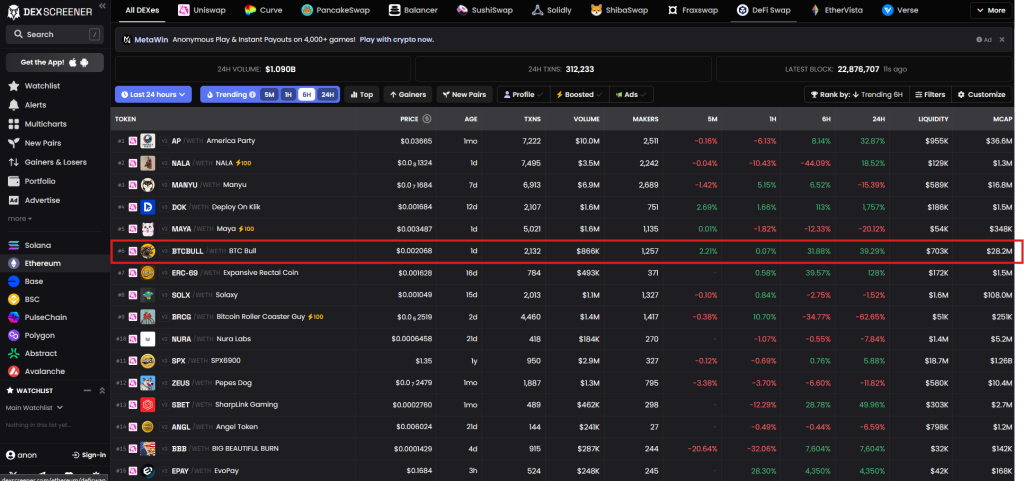The width and height of the screenshot is (1024, 481).
Task: Toggle the Profile filter
Action: (x=524, y=95)
